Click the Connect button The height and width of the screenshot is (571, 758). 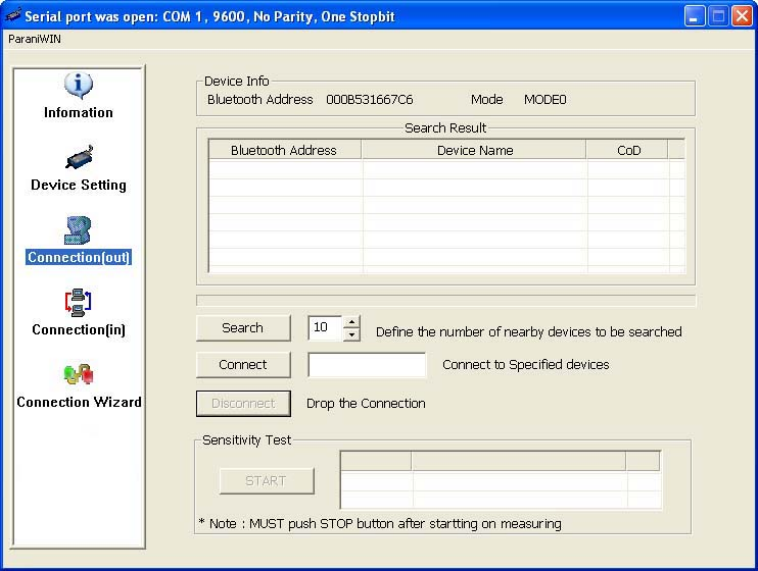point(243,365)
